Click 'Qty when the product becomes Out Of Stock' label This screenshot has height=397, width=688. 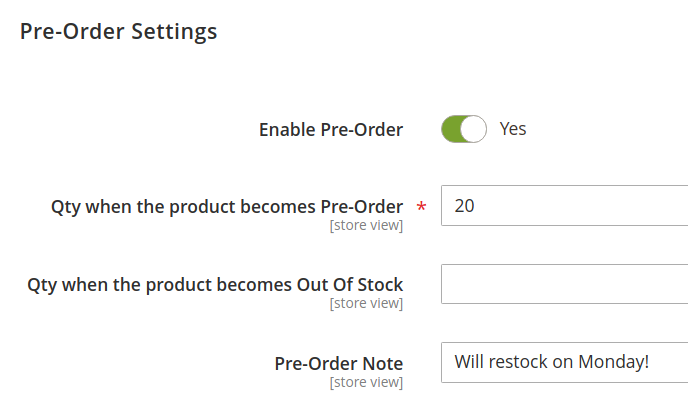point(215,285)
